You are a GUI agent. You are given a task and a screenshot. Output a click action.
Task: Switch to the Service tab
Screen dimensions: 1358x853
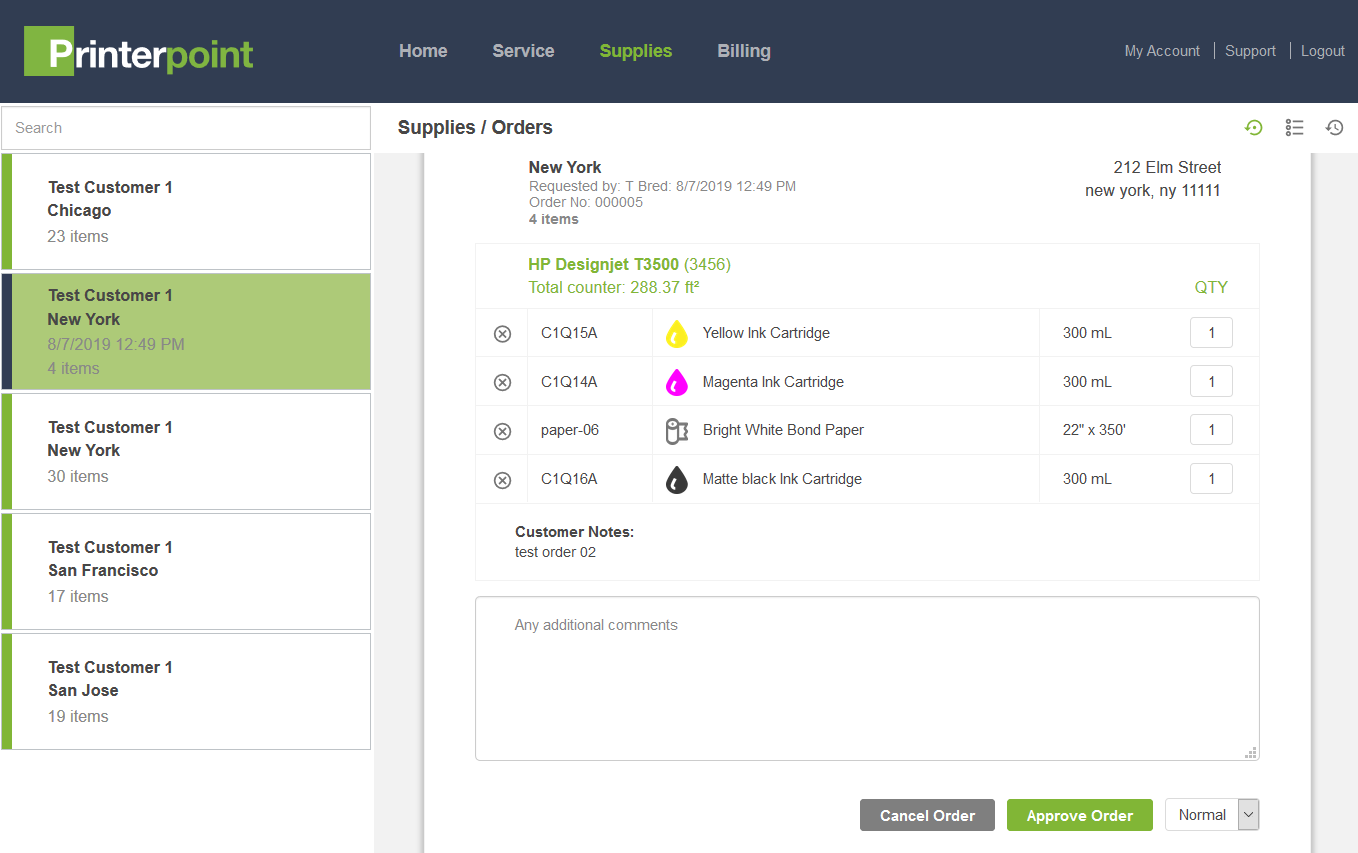[523, 51]
